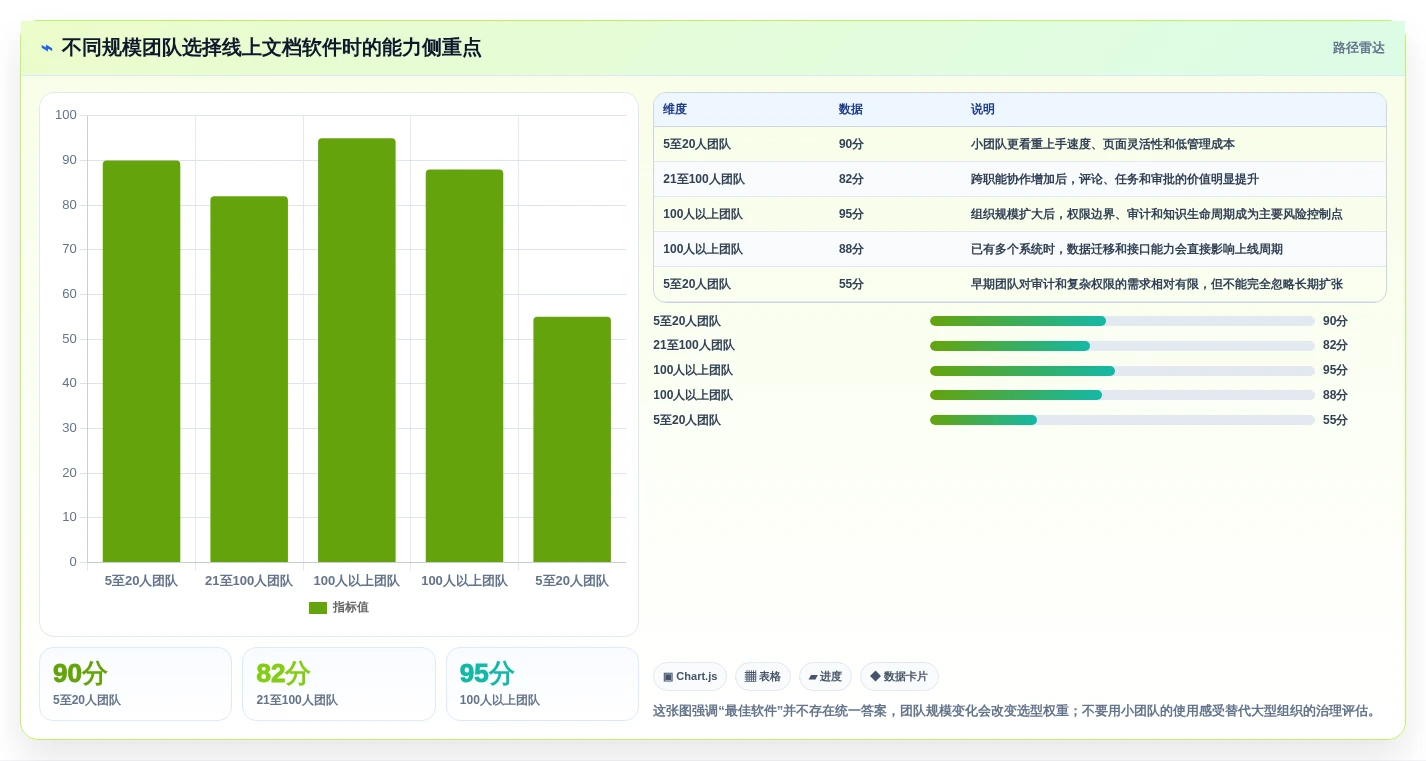Click the 维度 column header
Image resolution: width=1426 pixels, height=761 pixels.
[x=675, y=110]
